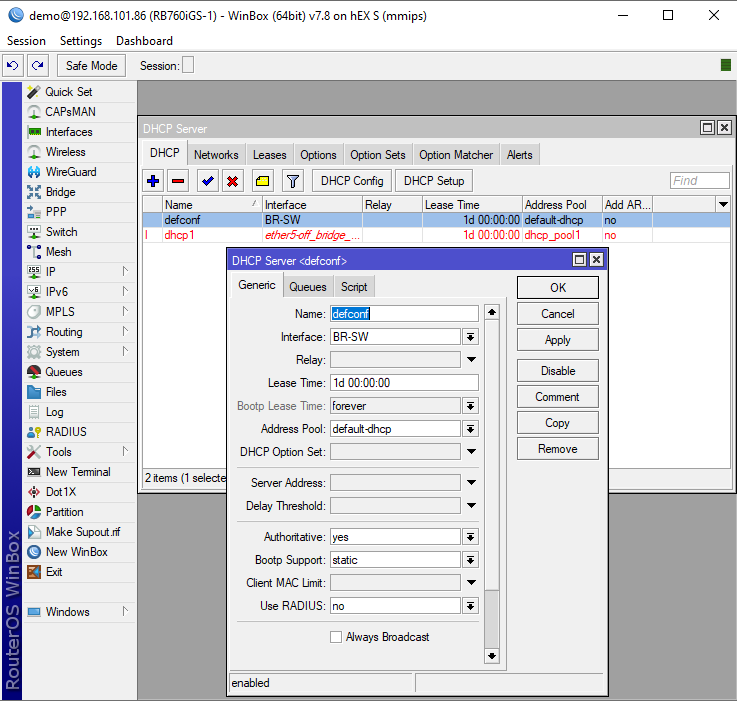Click the dialog scrollbar down arrow
The image size is (737, 701).
(x=492, y=656)
